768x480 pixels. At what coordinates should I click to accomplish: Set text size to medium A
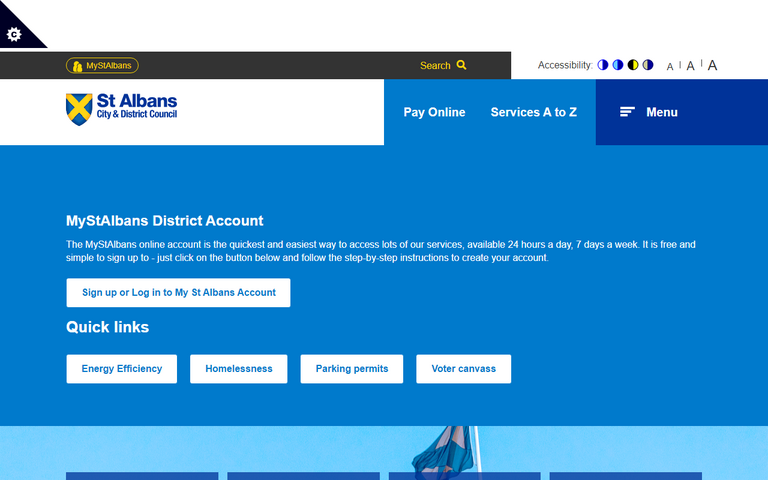[690, 66]
